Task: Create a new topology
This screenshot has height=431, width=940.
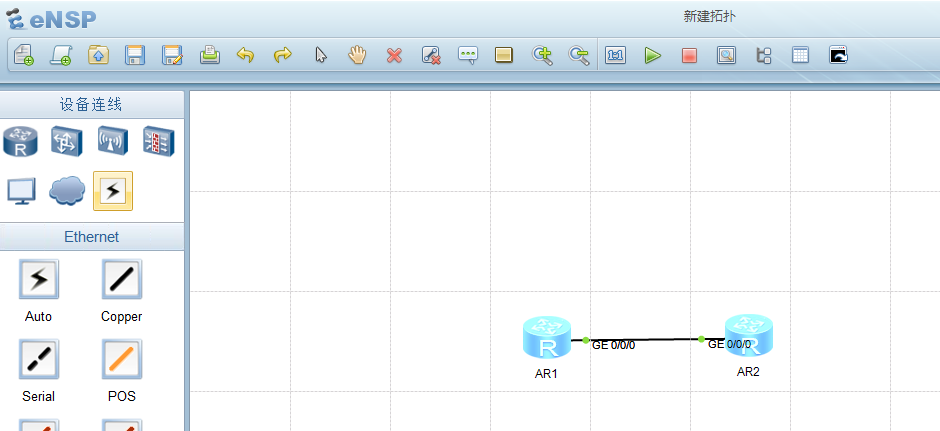Action: [23, 55]
